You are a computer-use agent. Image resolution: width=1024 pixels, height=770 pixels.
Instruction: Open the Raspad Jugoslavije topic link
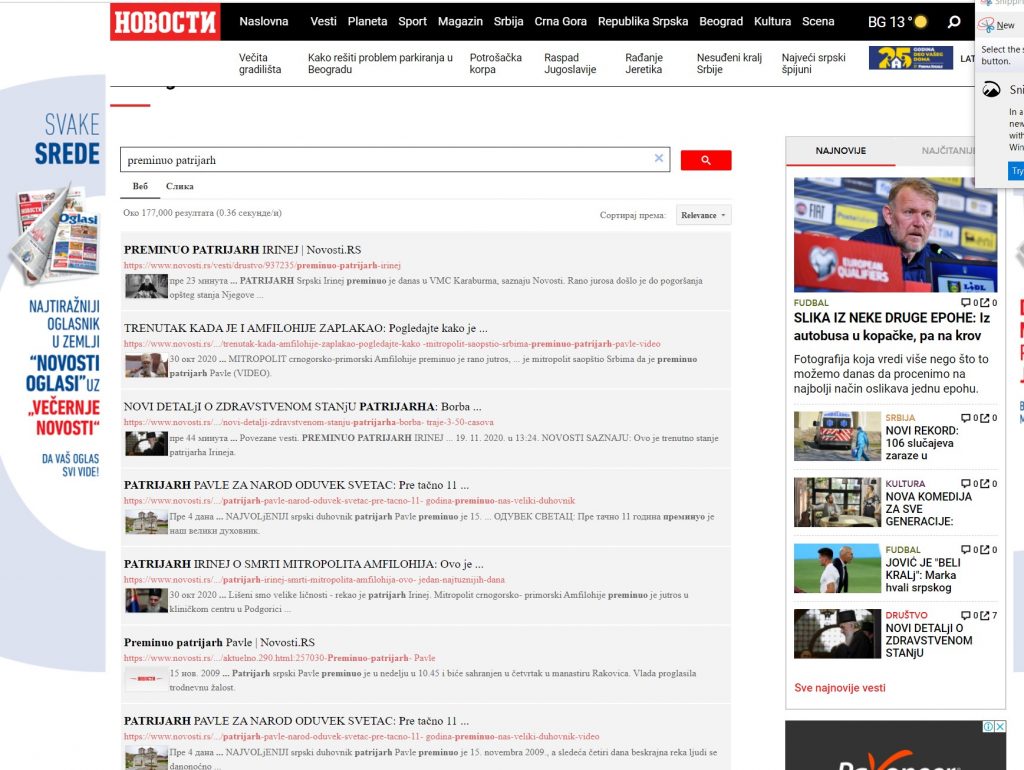(570, 63)
